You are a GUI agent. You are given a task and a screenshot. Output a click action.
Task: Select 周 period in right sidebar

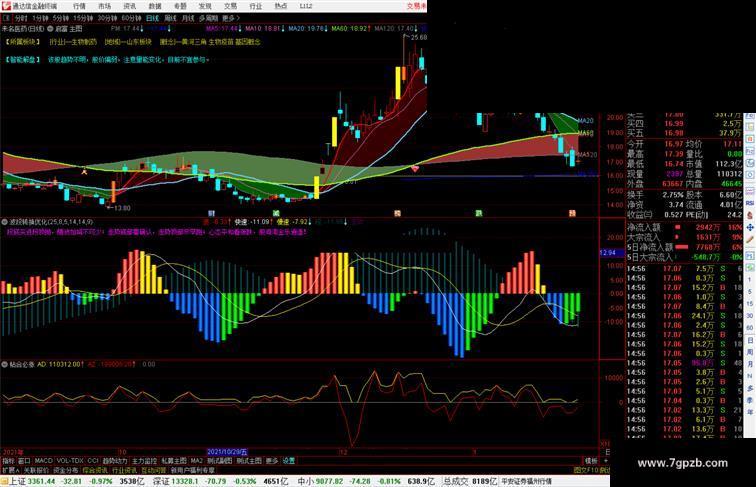click(750, 352)
